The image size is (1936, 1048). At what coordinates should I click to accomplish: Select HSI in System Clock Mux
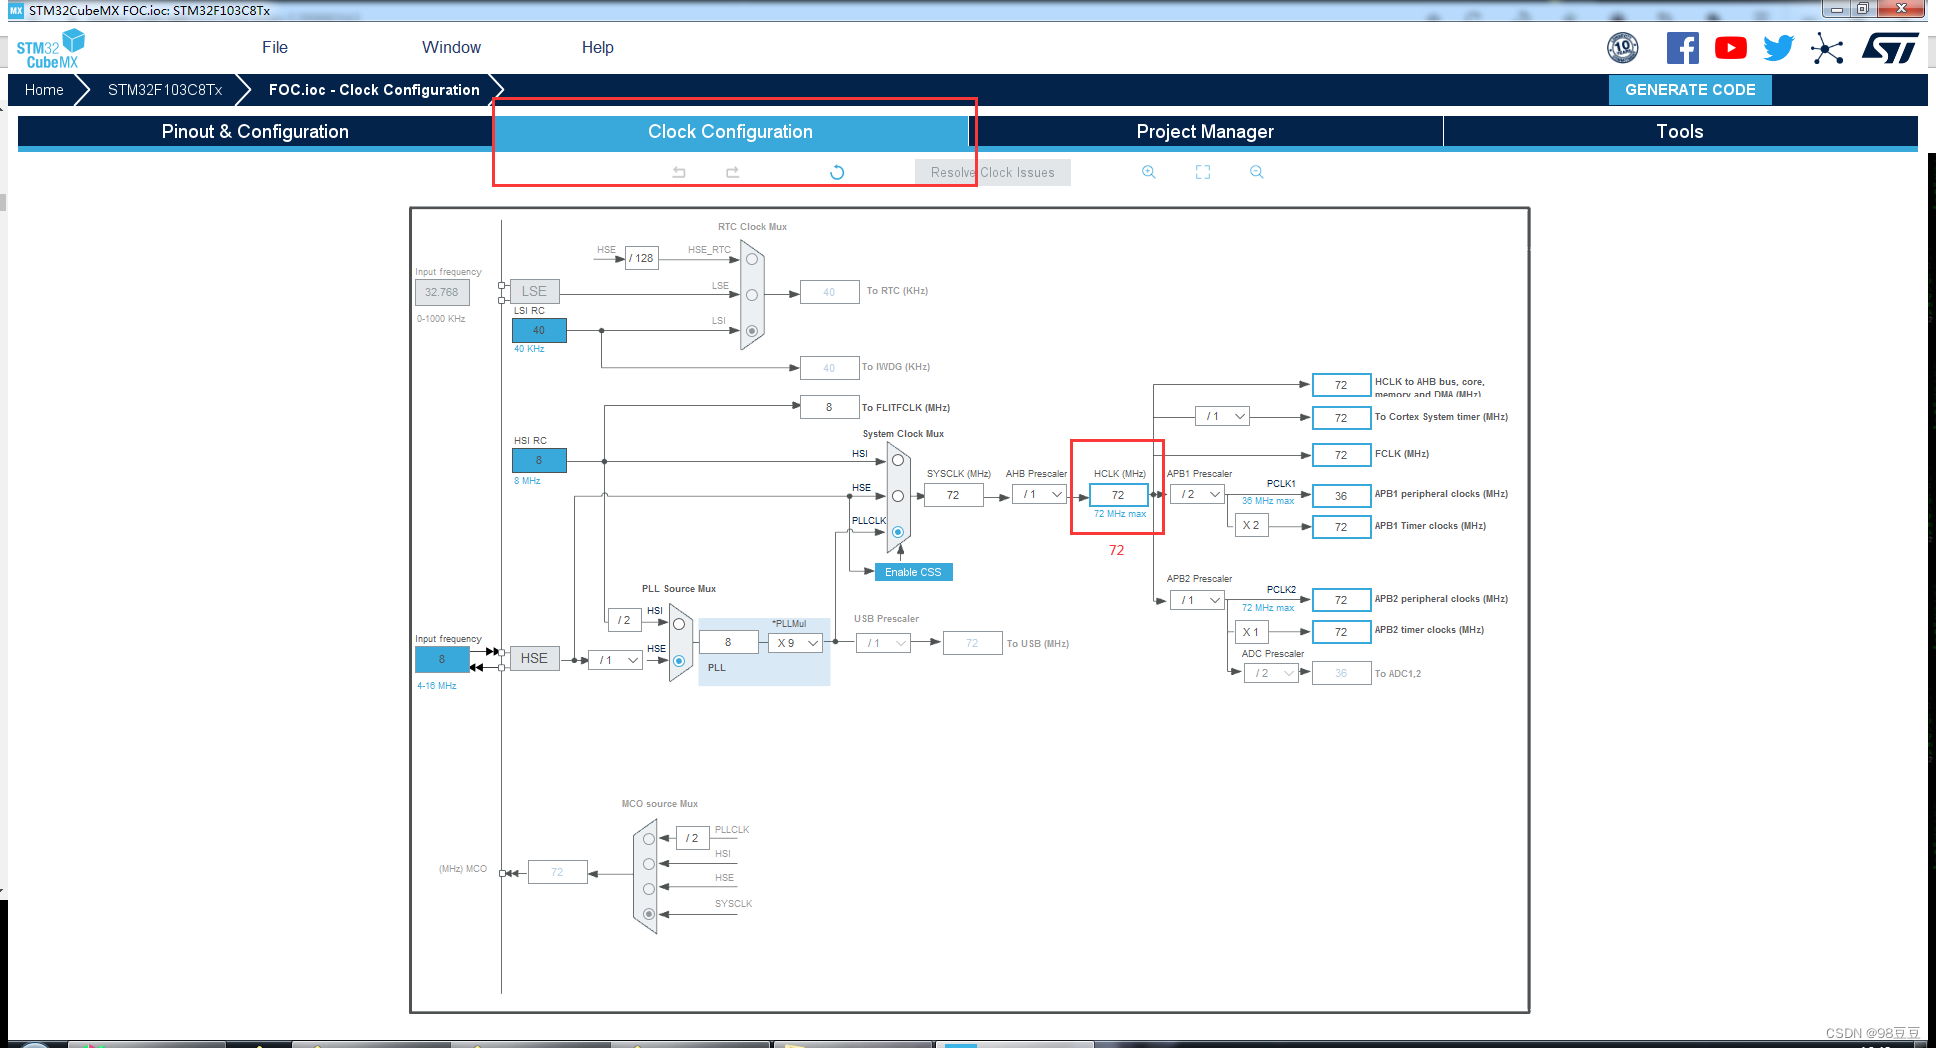(x=898, y=460)
